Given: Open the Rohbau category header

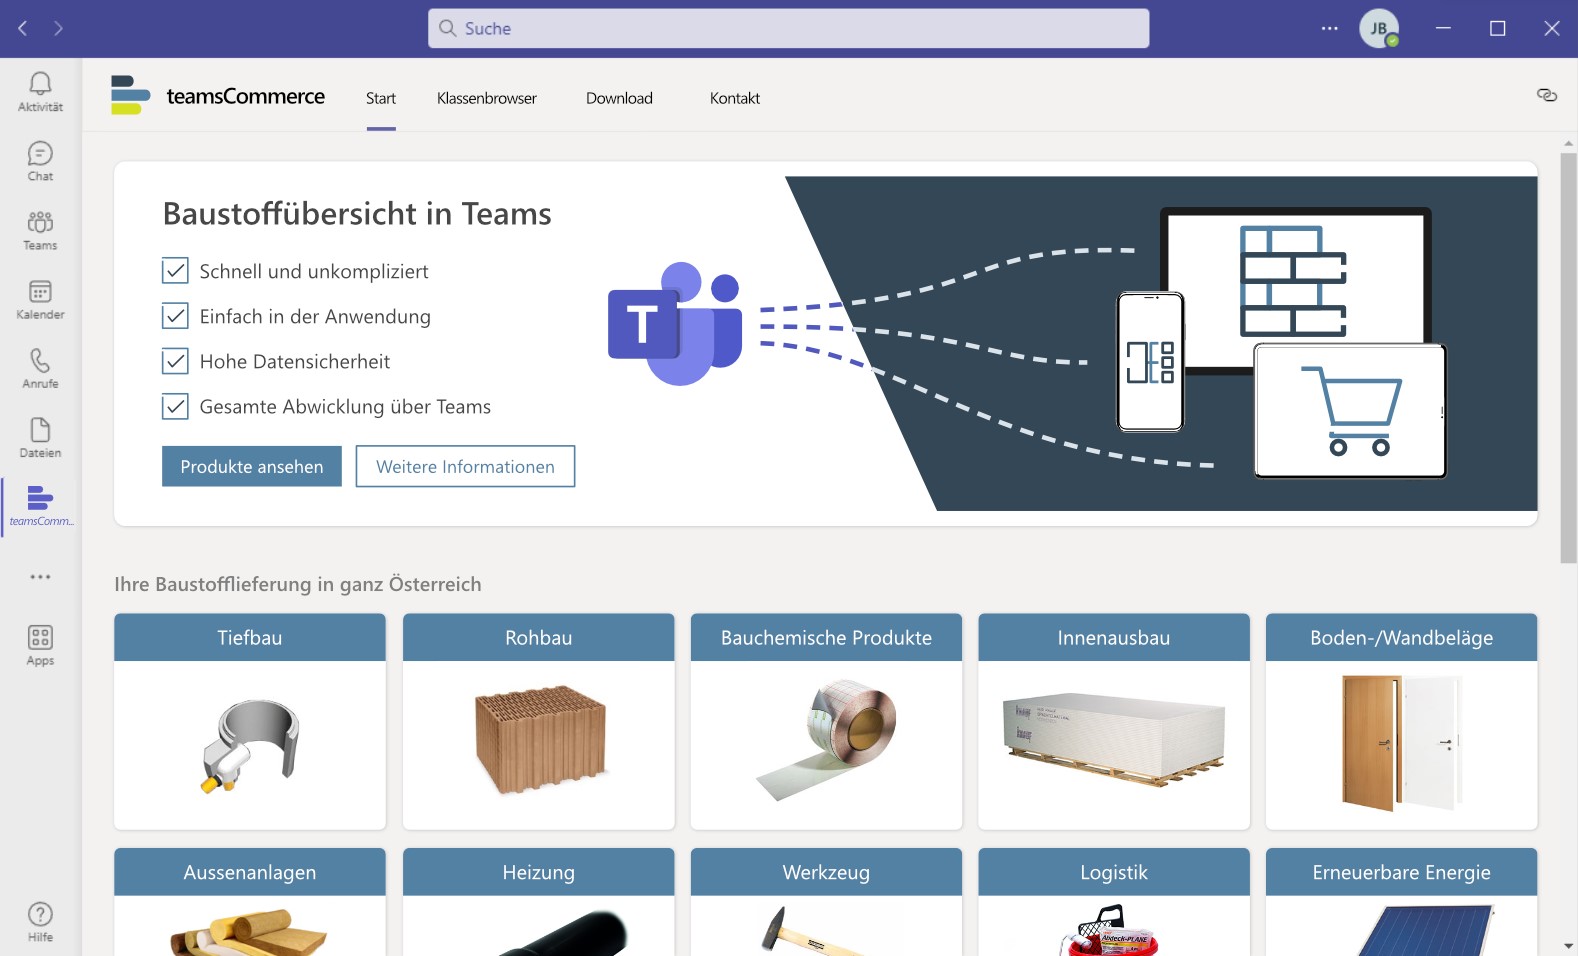Looking at the screenshot, I should pyautogui.click(x=539, y=638).
